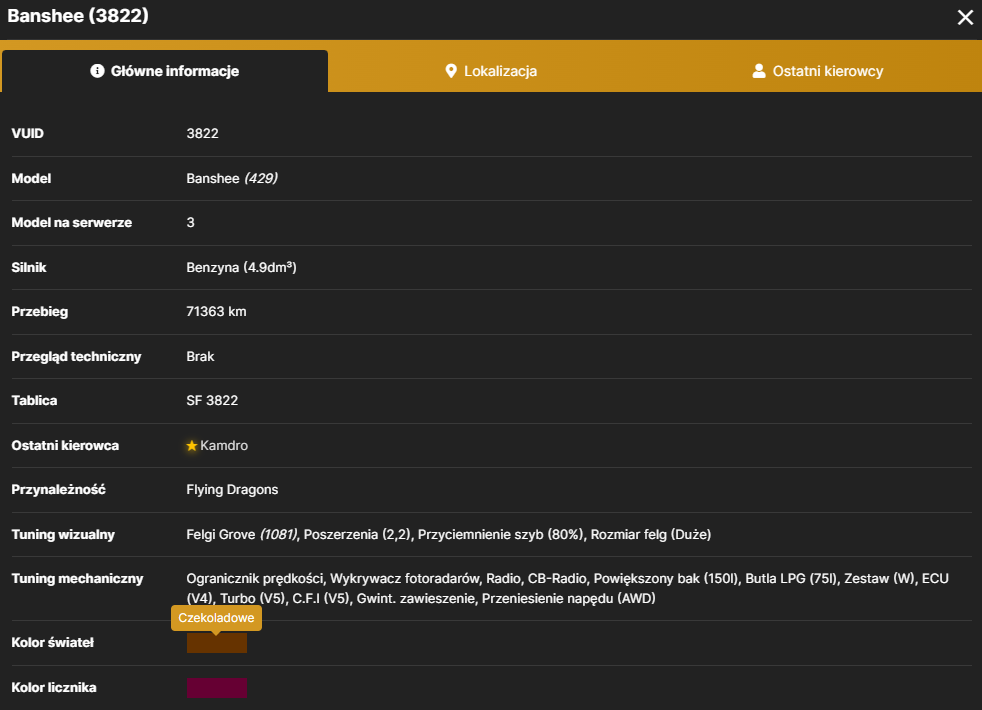Click the VUID value 3822
The image size is (982, 710).
[x=202, y=133]
